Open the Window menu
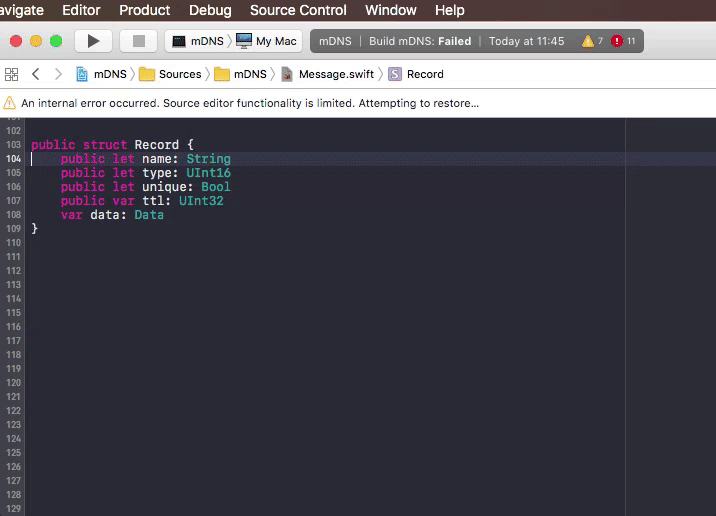 click(391, 10)
